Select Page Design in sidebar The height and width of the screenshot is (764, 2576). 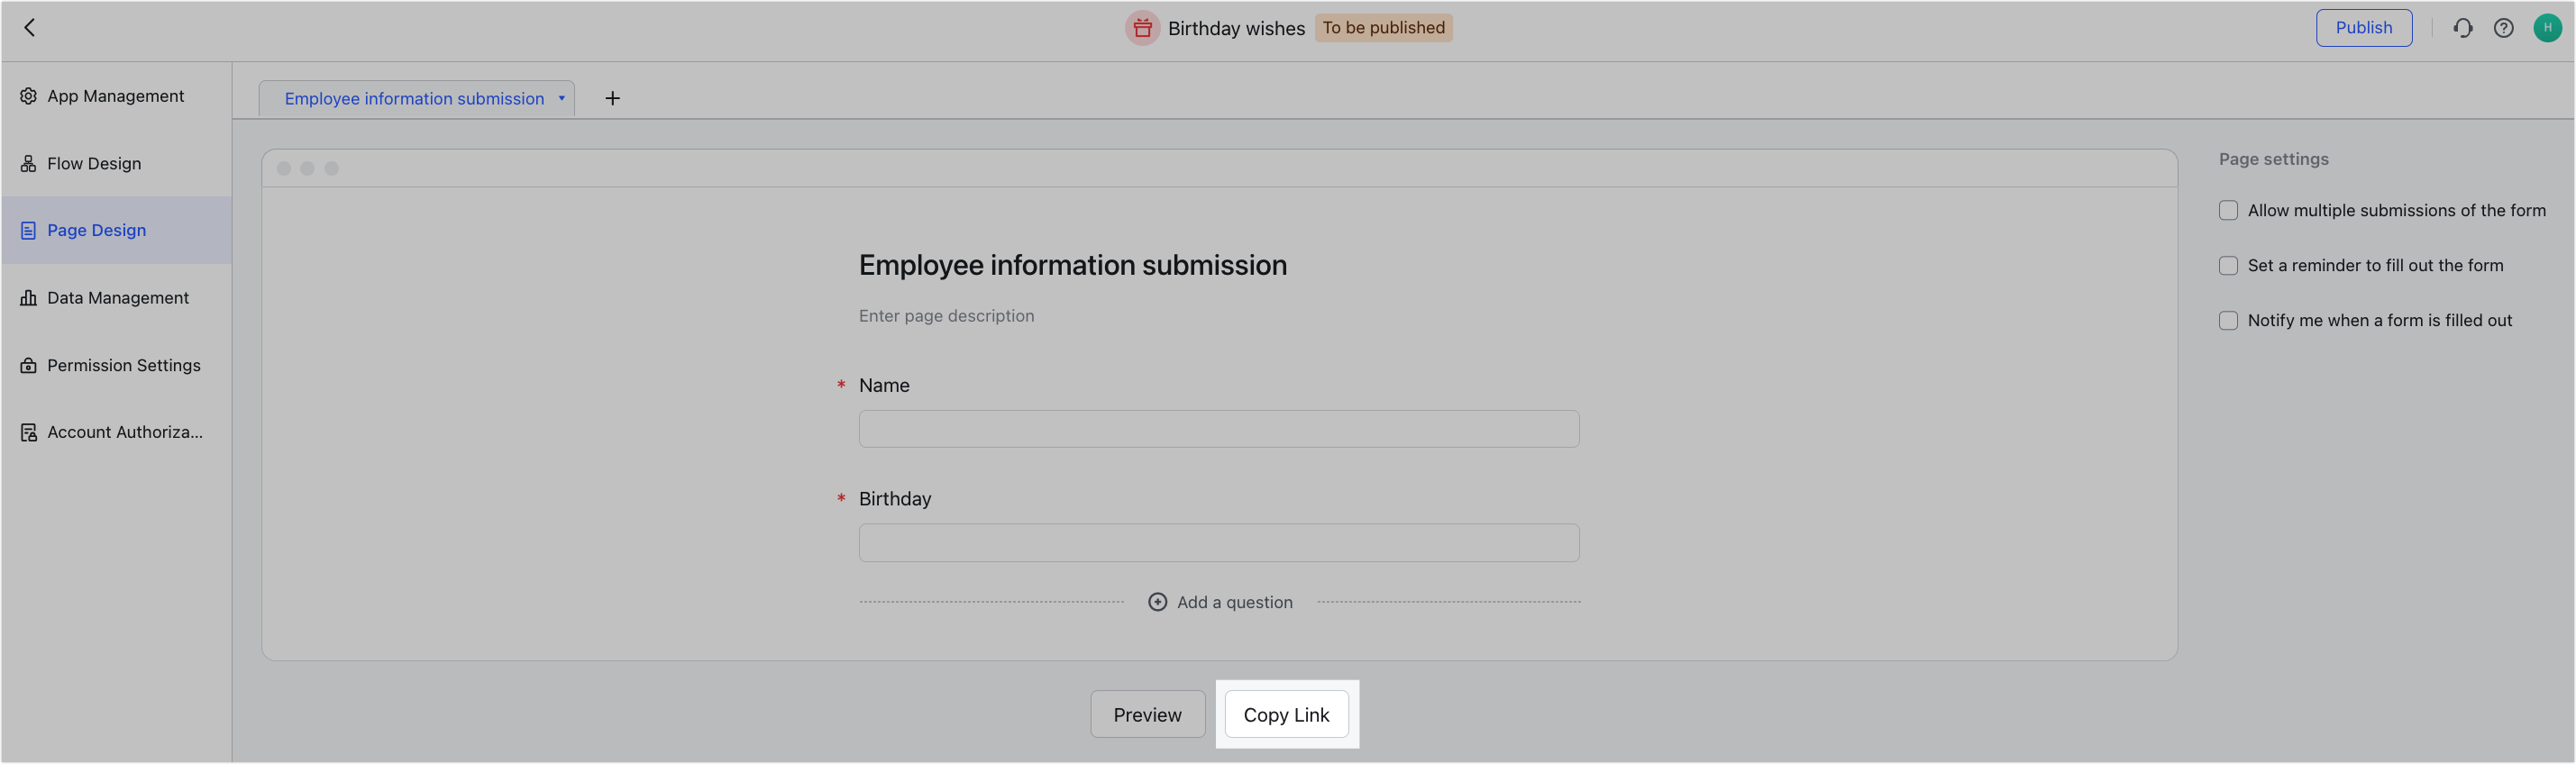point(116,230)
